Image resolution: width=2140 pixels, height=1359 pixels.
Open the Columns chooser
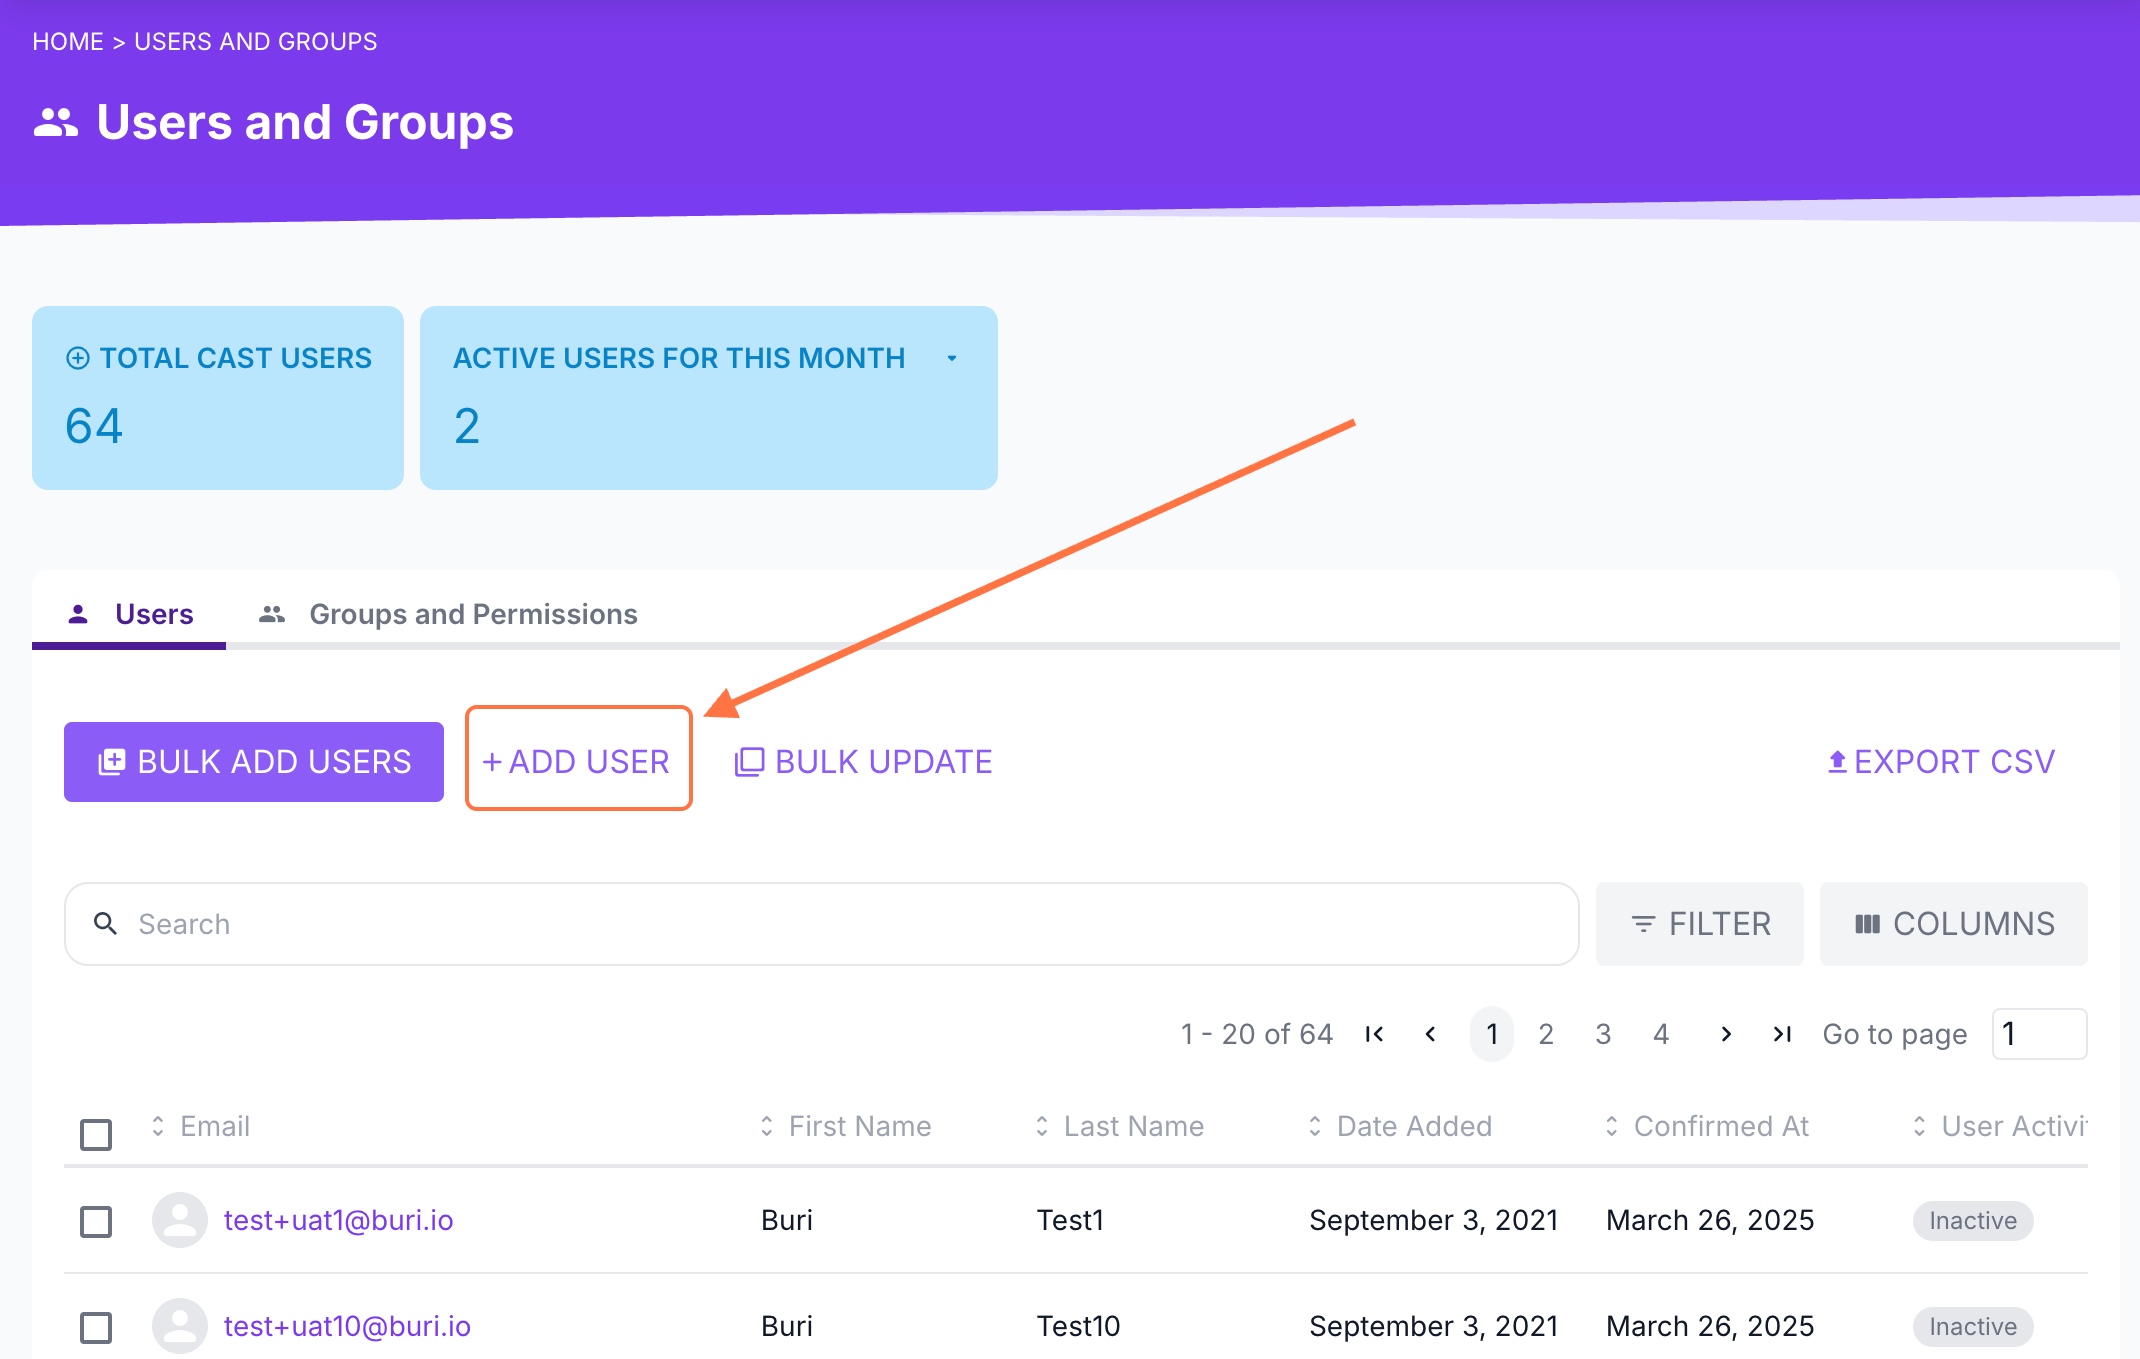tap(1953, 924)
